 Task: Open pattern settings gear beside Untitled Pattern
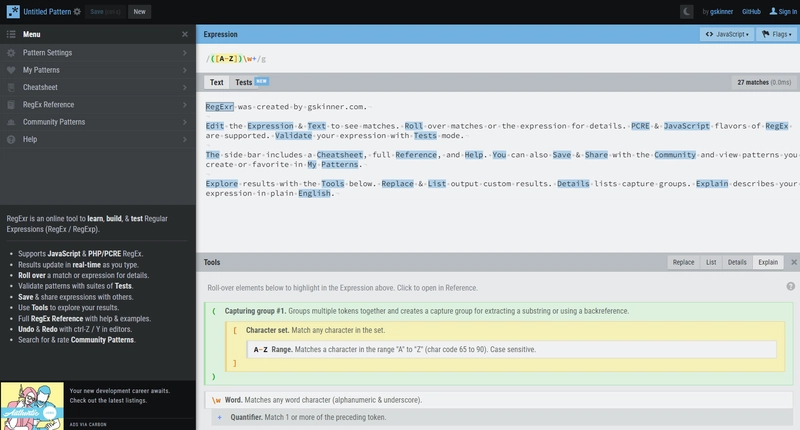[77, 11]
